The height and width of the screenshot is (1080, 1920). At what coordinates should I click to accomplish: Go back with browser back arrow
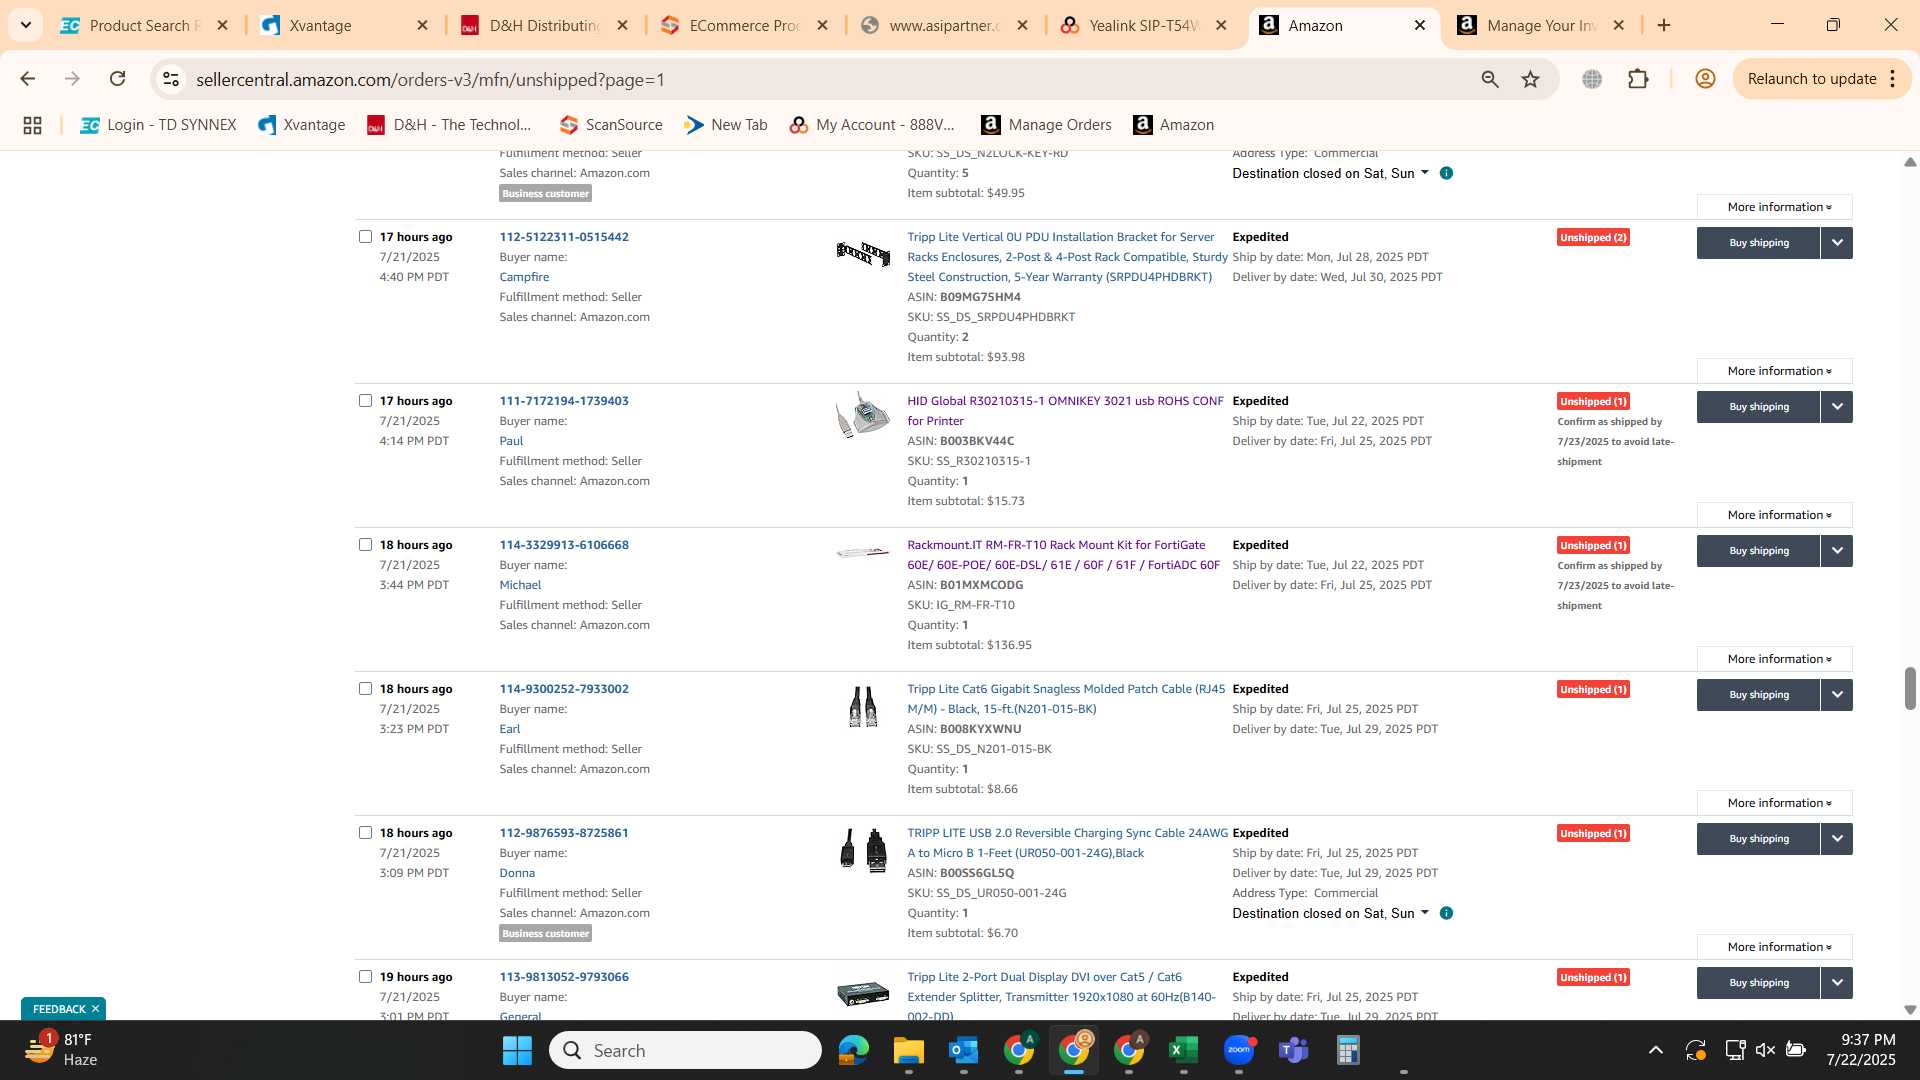click(27, 79)
